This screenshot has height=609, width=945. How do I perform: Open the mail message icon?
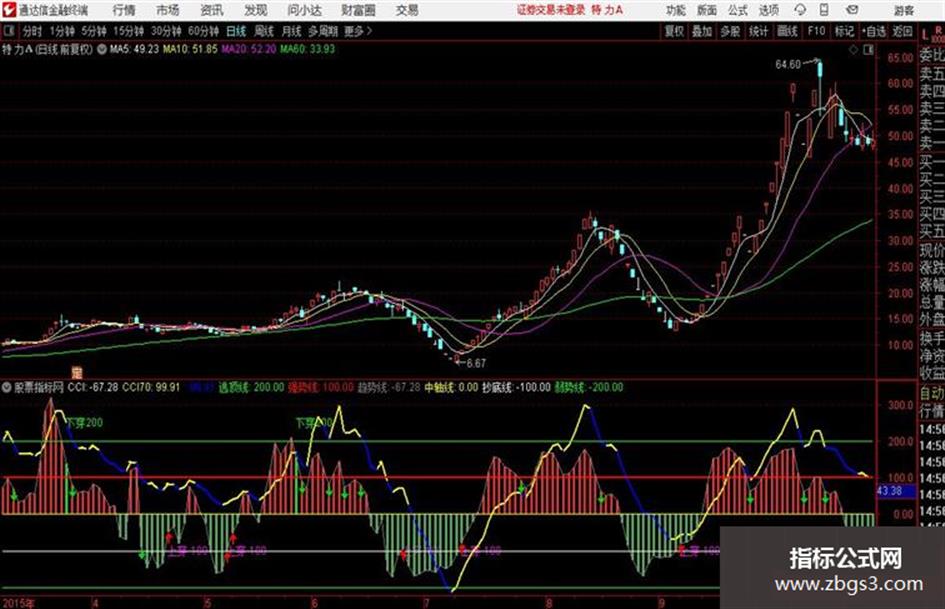tap(852, 10)
